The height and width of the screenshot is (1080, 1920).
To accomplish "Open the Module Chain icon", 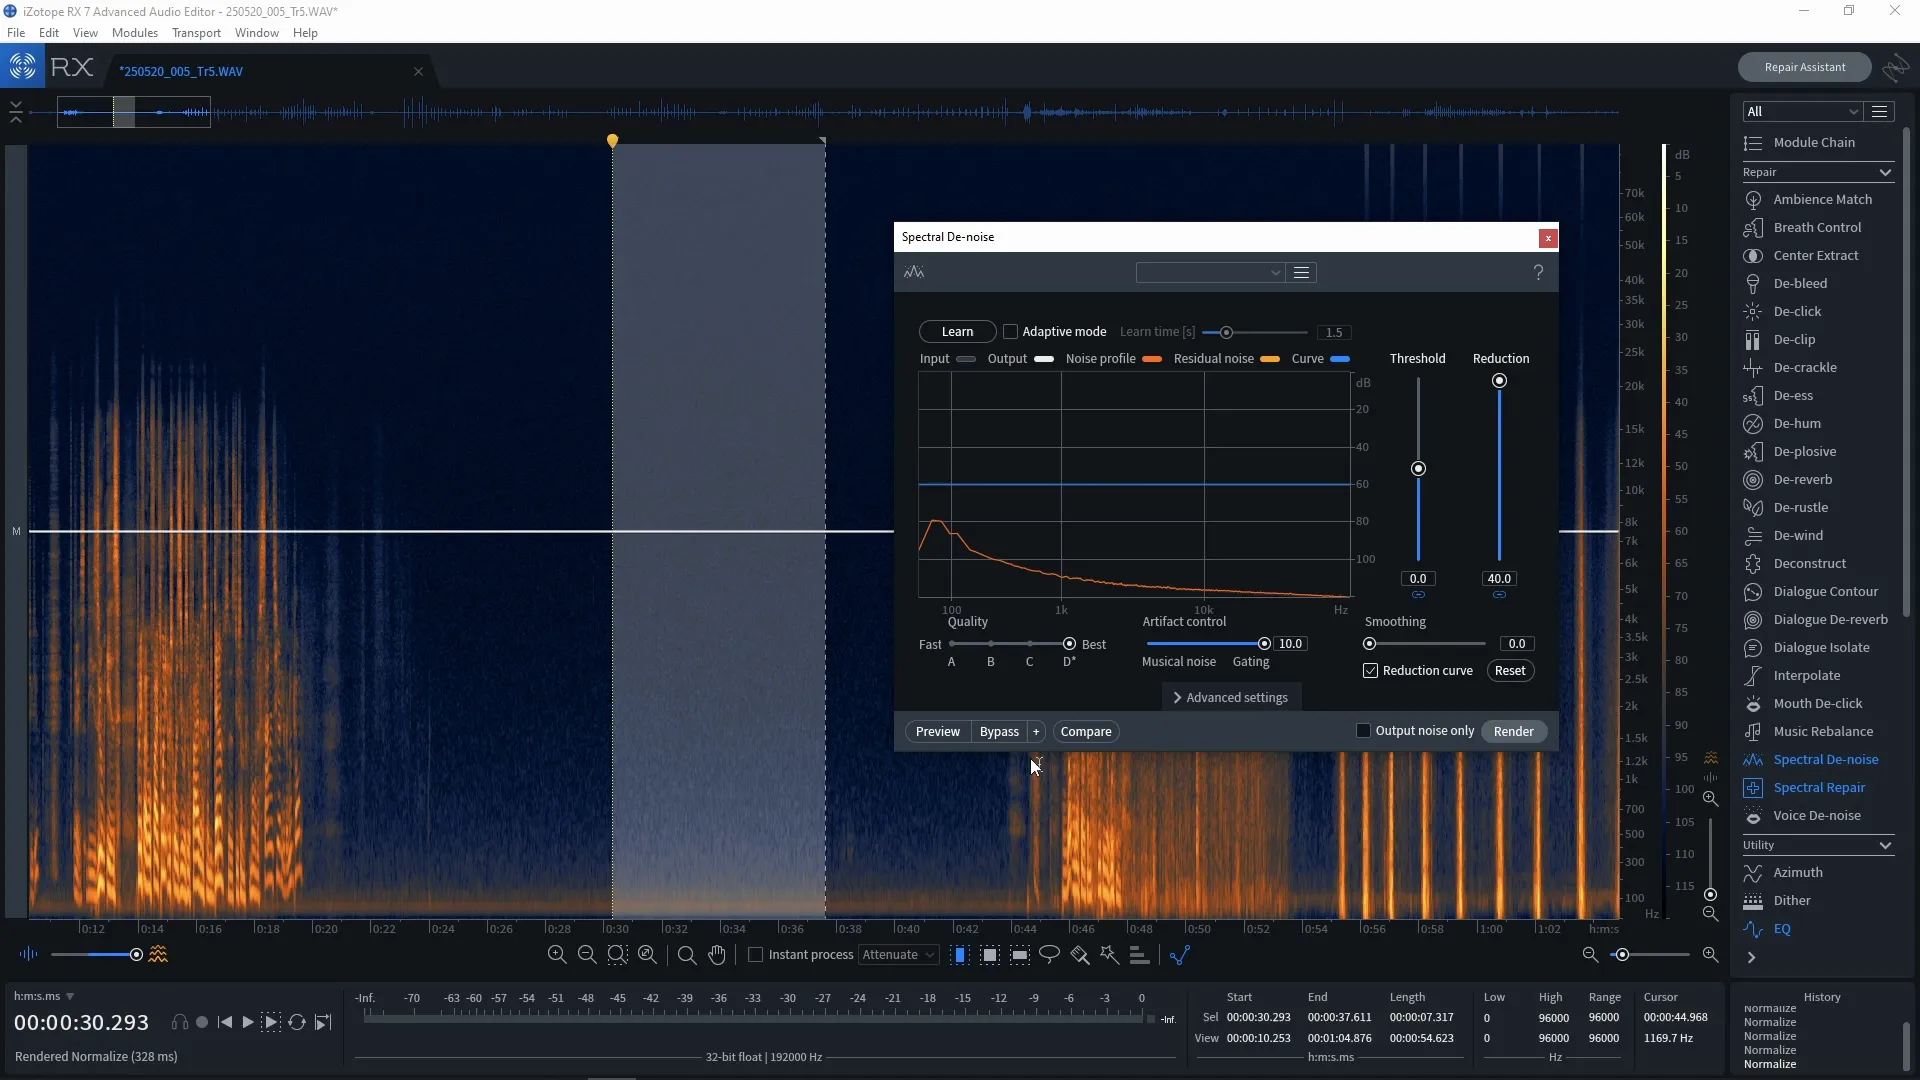I will click(1753, 143).
